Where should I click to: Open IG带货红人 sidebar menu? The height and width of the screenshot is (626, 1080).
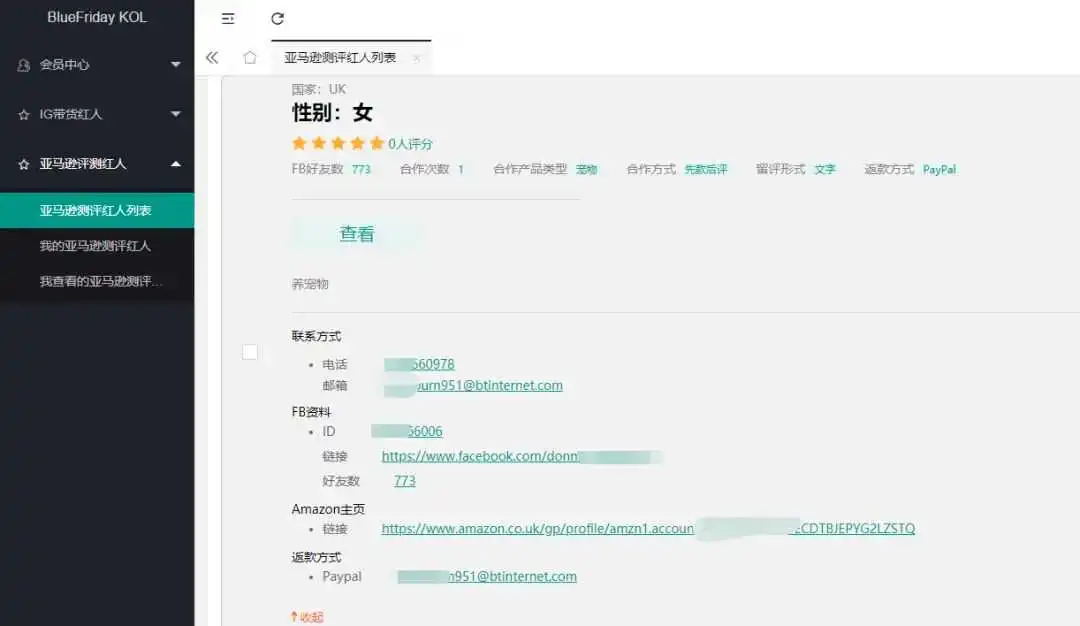point(97,114)
